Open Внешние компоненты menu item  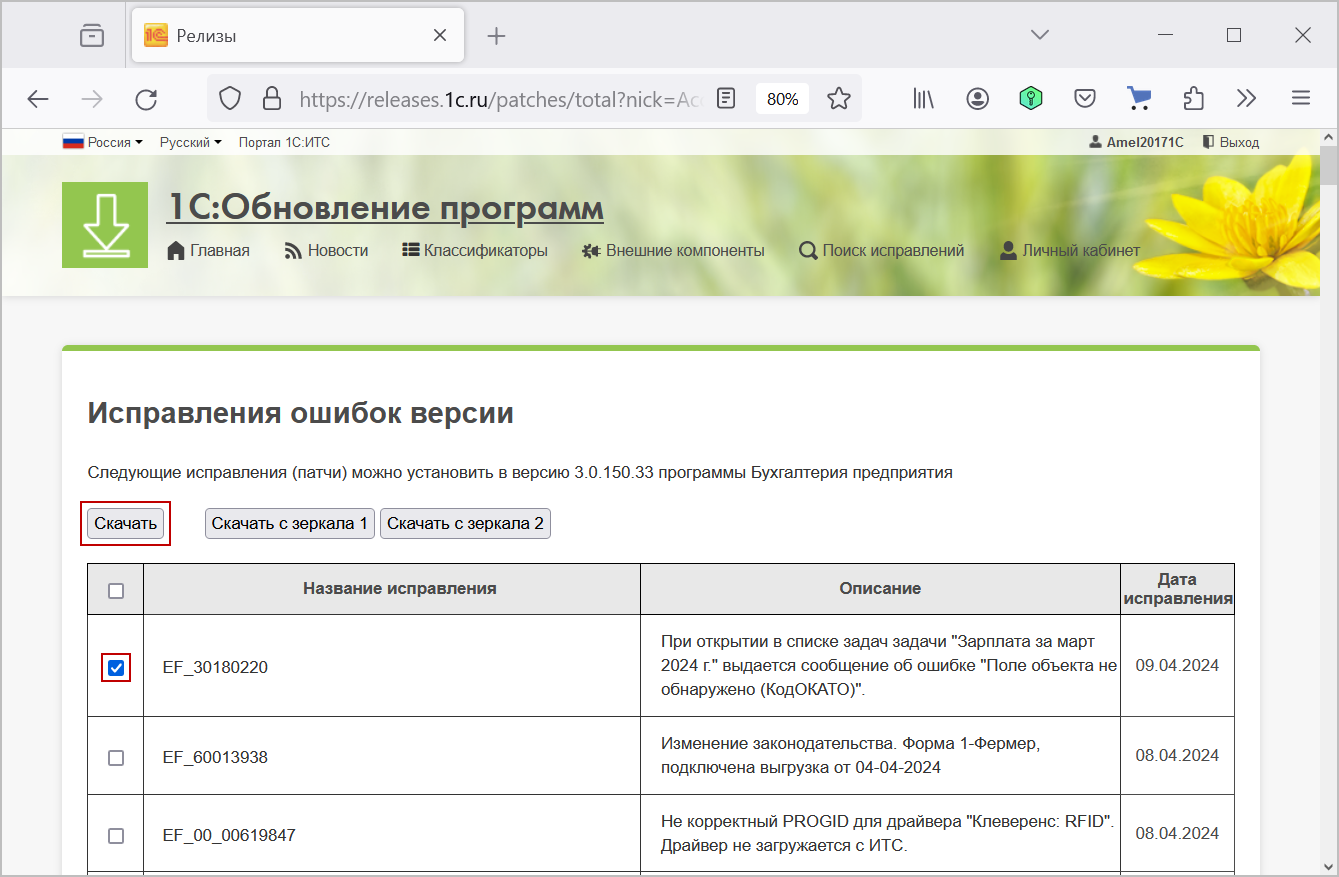pos(673,251)
